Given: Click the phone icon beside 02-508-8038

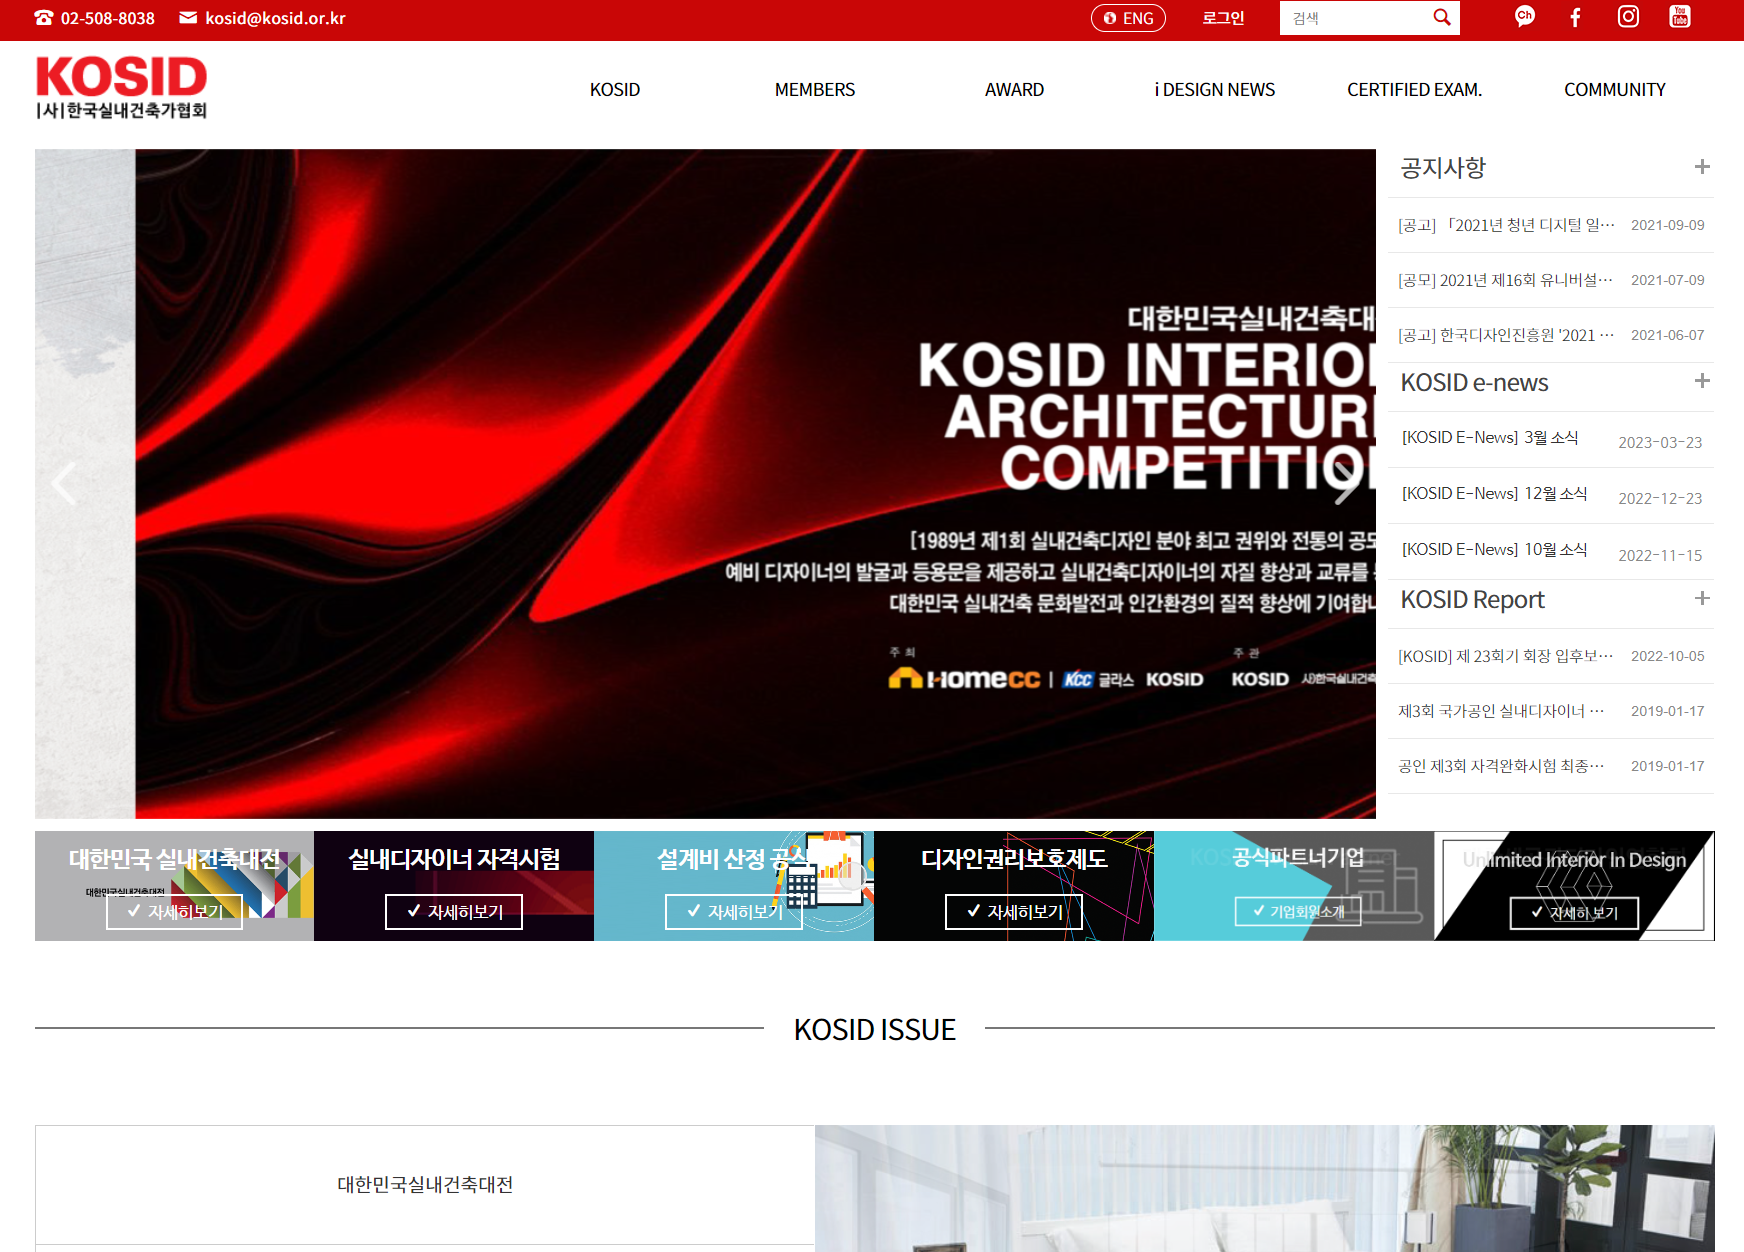Looking at the screenshot, I should click(44, 18).
